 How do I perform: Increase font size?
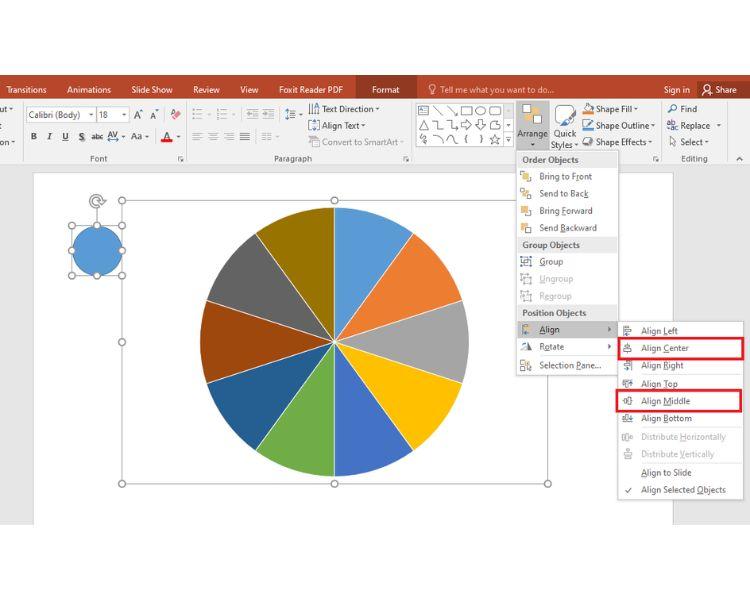[138, 115]
